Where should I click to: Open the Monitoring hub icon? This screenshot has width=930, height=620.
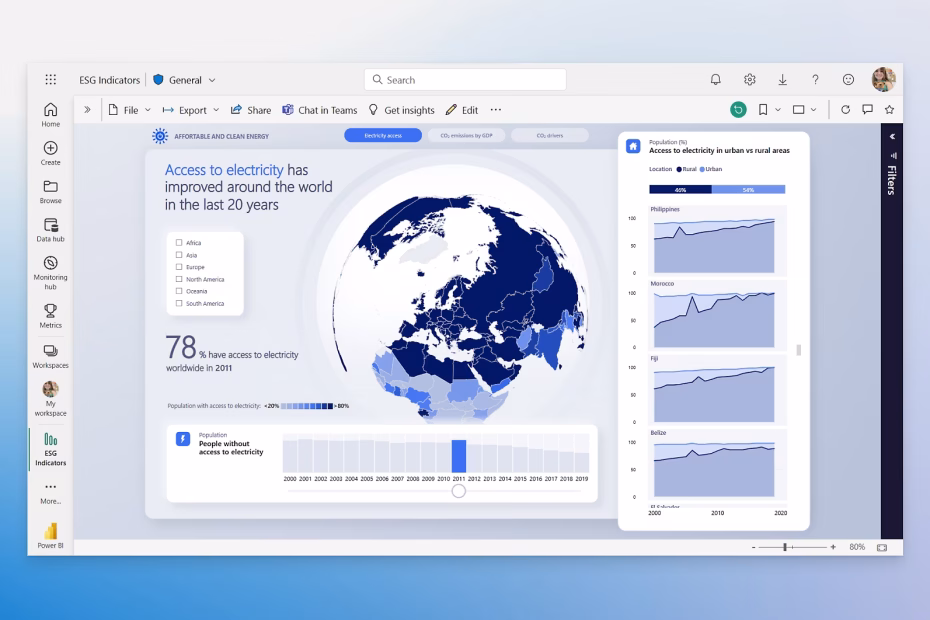click(50, 263)
